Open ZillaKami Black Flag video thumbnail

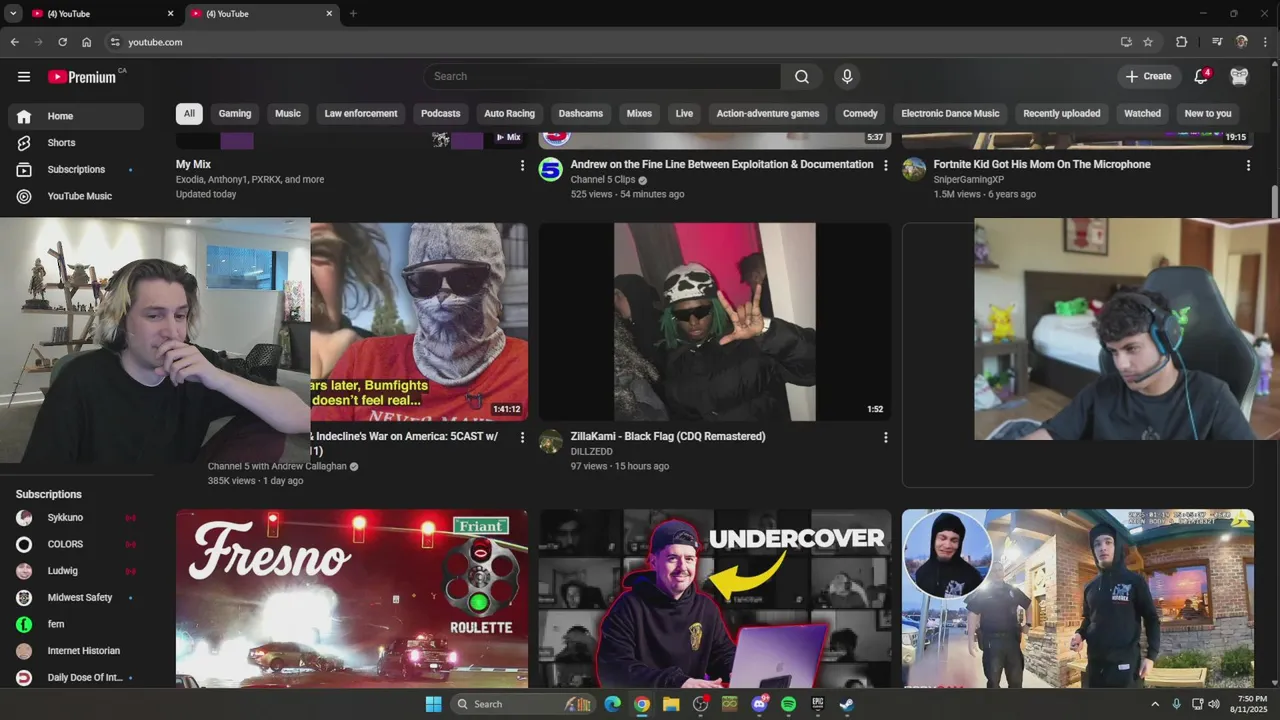click(715, 322)
